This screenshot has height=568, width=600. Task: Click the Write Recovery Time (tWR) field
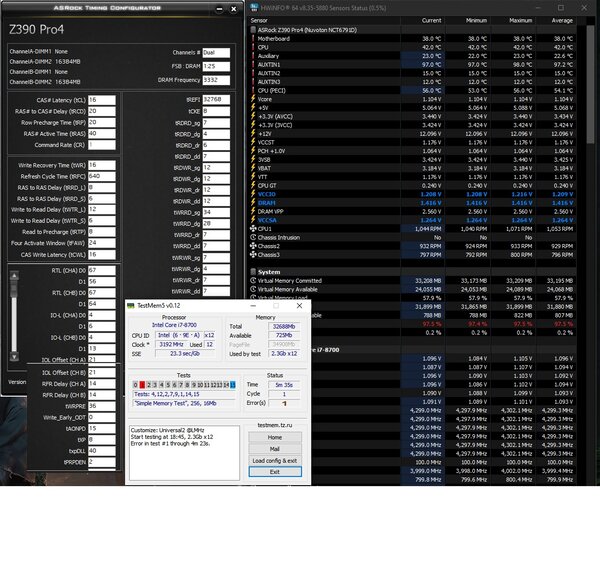(102, 165)
